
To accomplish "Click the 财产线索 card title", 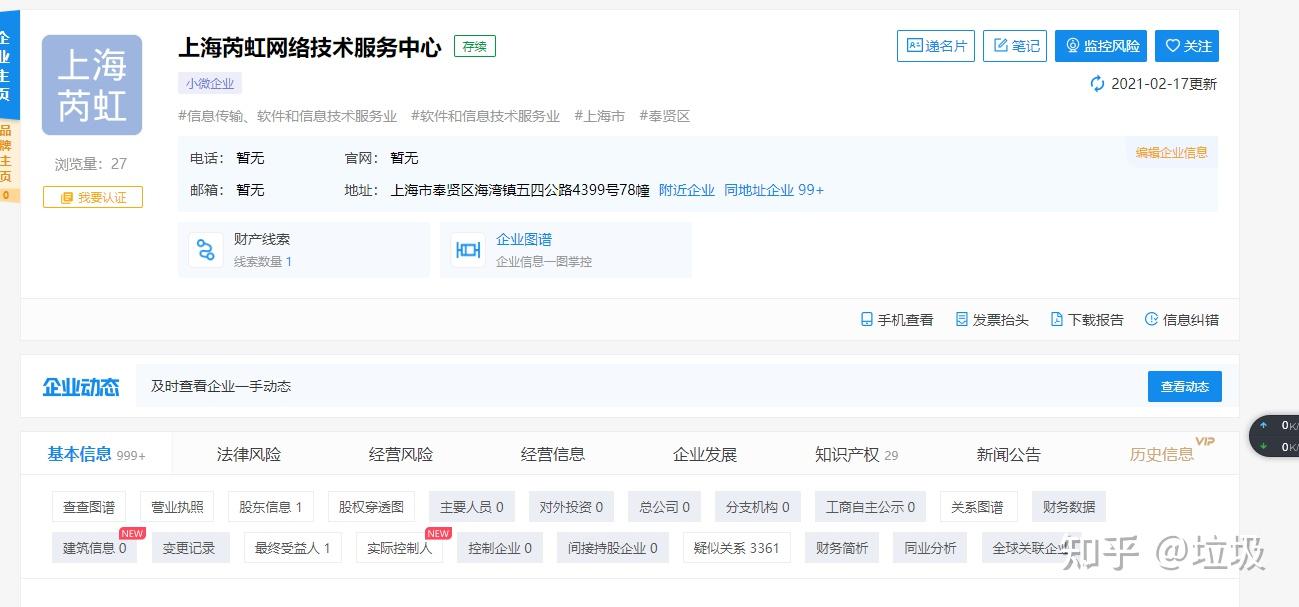I will (x=262, y=240).
